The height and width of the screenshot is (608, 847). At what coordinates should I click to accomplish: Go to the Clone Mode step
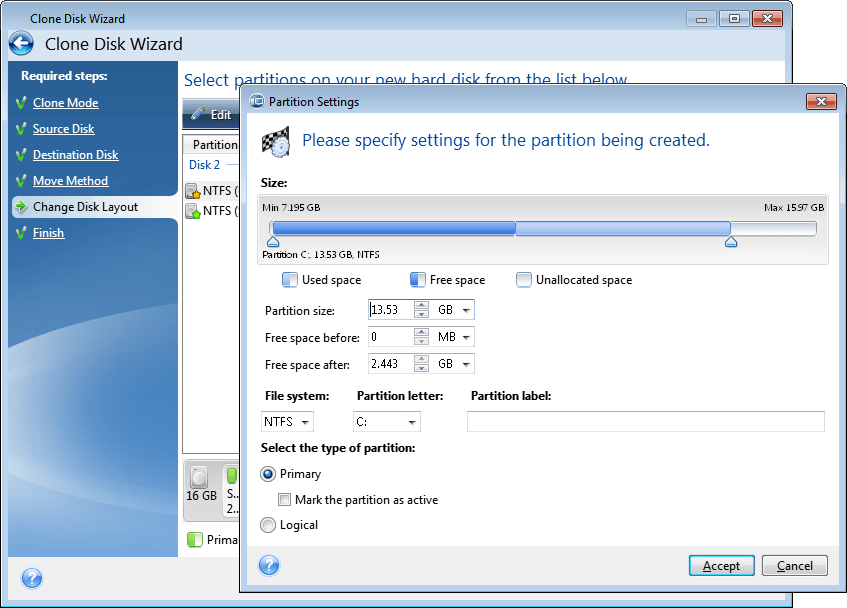tap(65, 103)
